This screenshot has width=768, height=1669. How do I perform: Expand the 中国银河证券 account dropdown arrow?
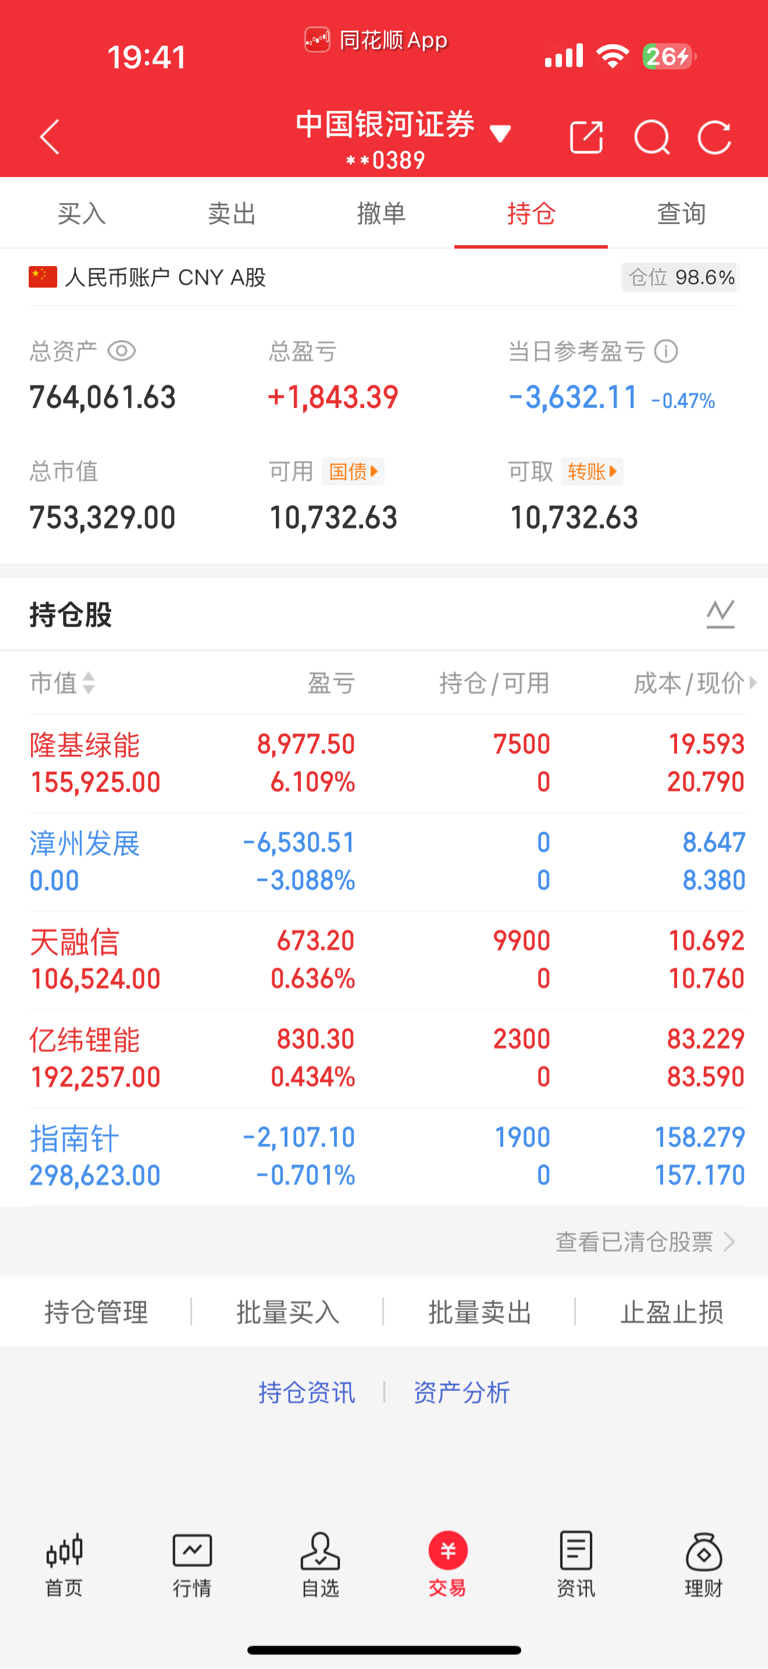click(x=500, y=133)
